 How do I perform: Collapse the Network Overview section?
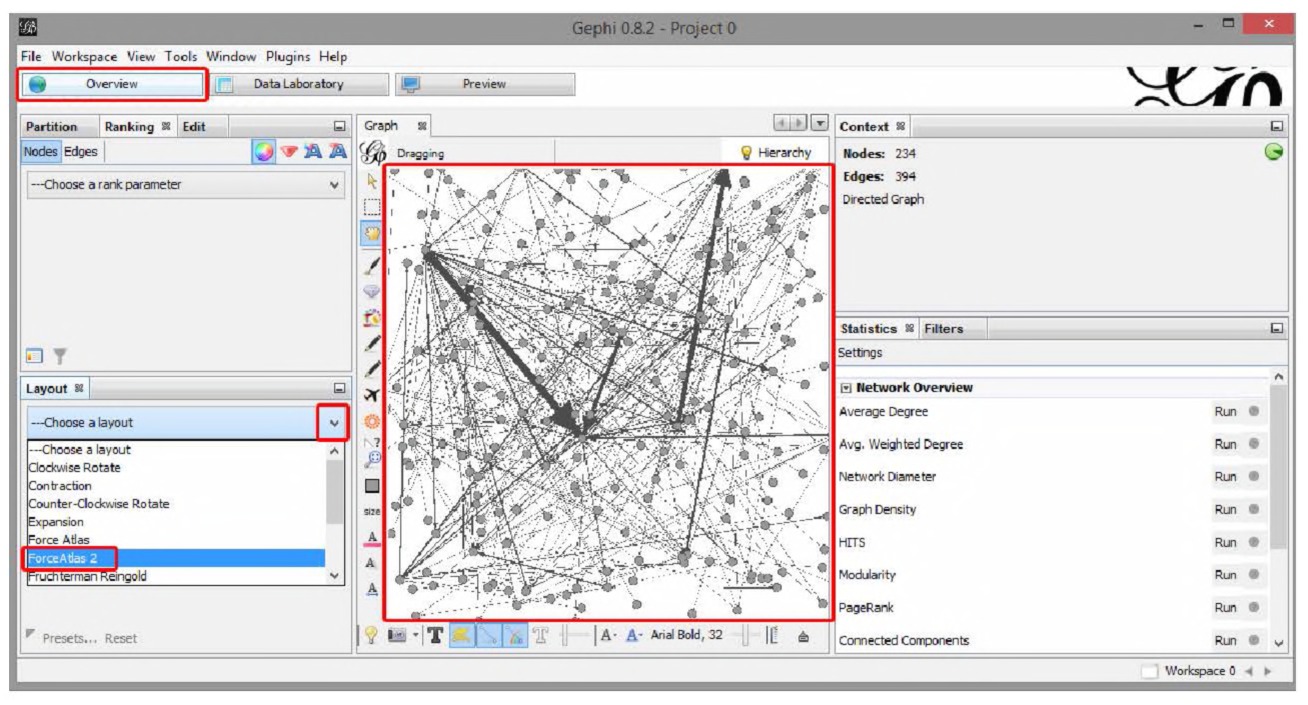coord(847,387)
